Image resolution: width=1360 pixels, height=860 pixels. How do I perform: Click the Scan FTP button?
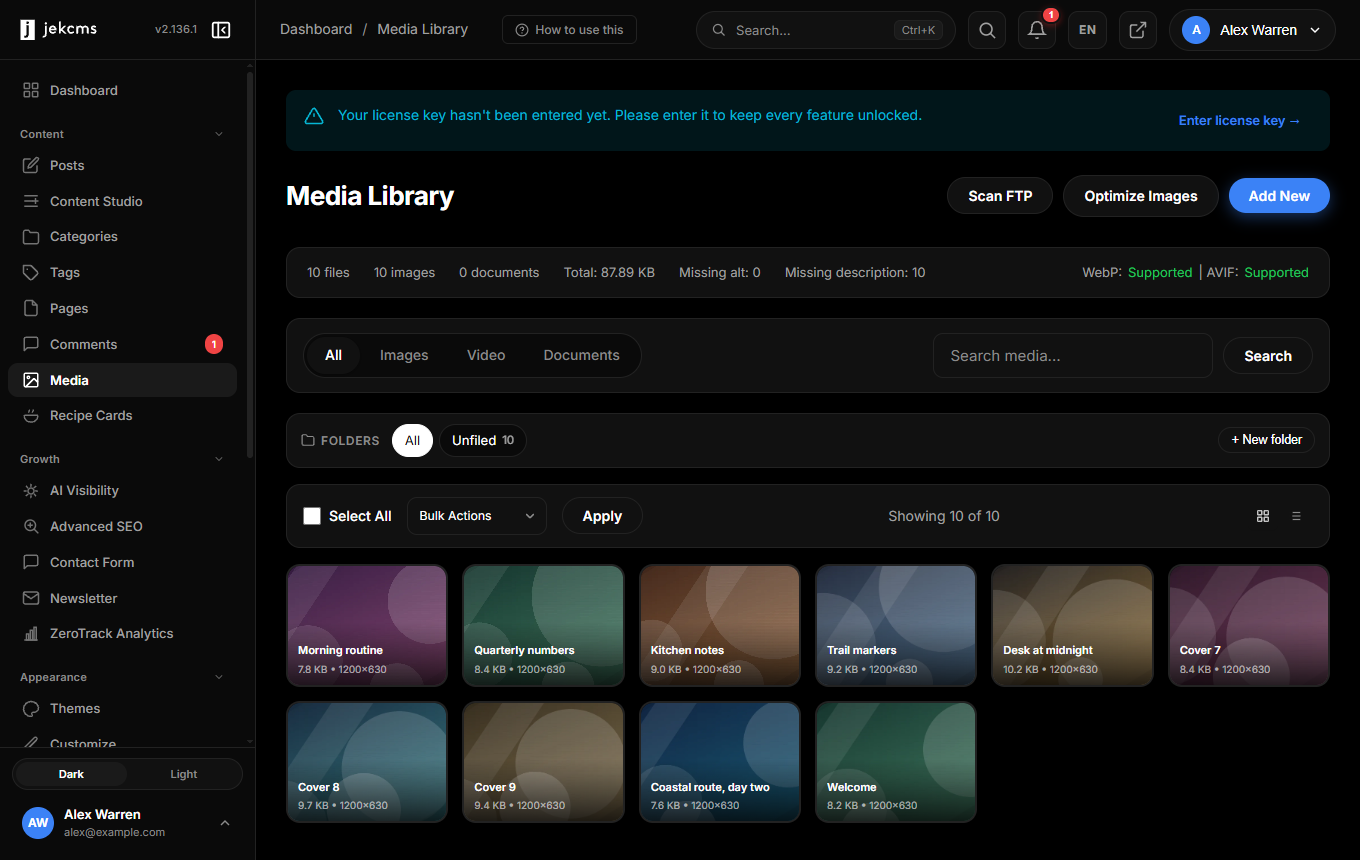(1000, 196)
